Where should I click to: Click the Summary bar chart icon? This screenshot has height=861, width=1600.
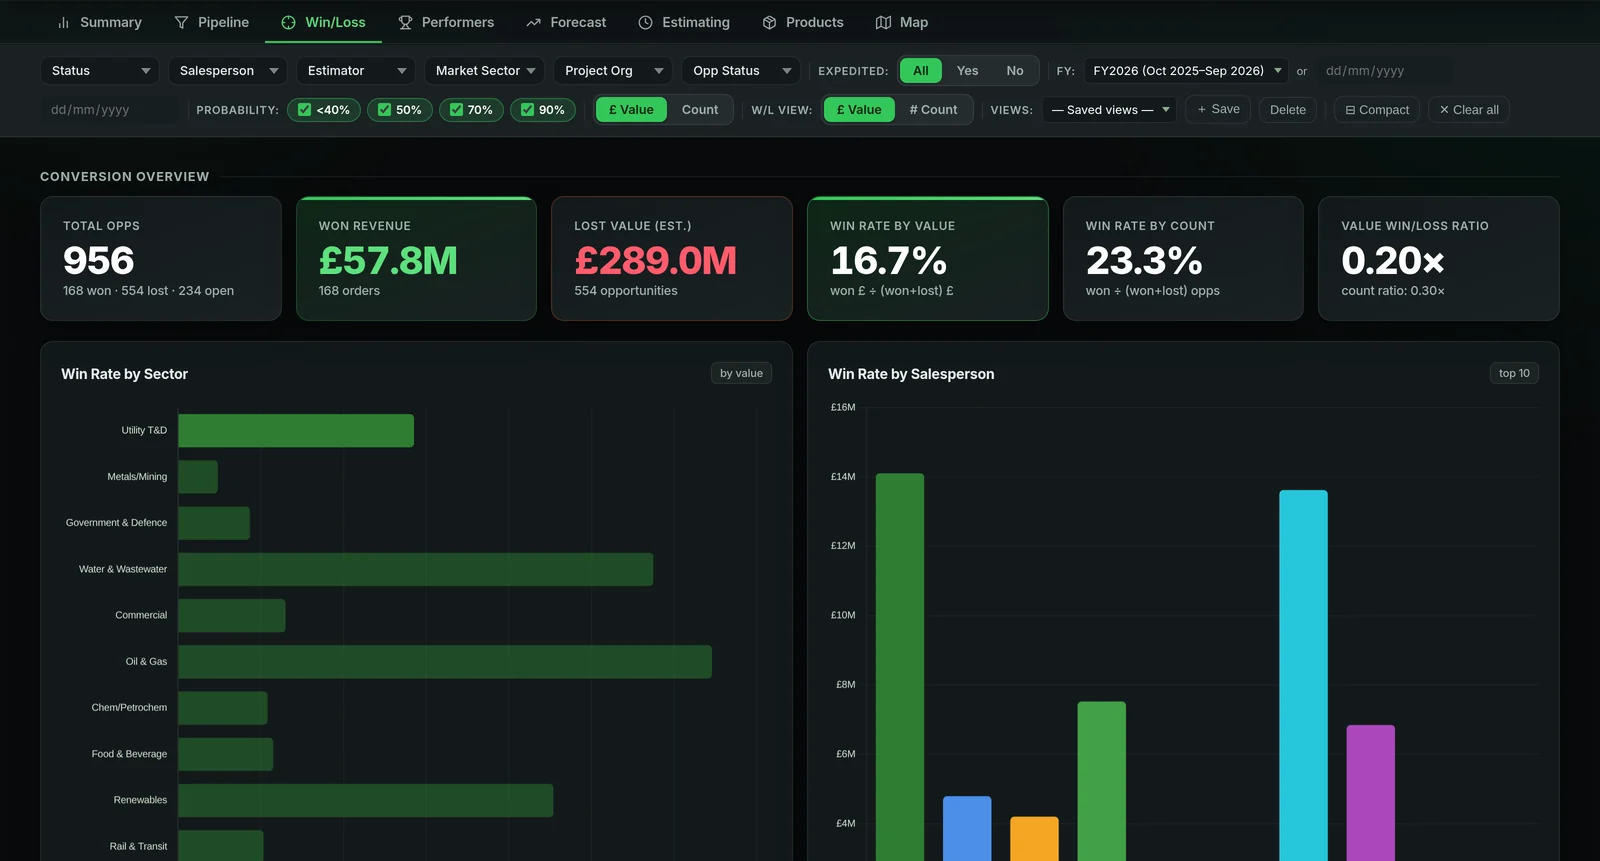coord(64,22)
